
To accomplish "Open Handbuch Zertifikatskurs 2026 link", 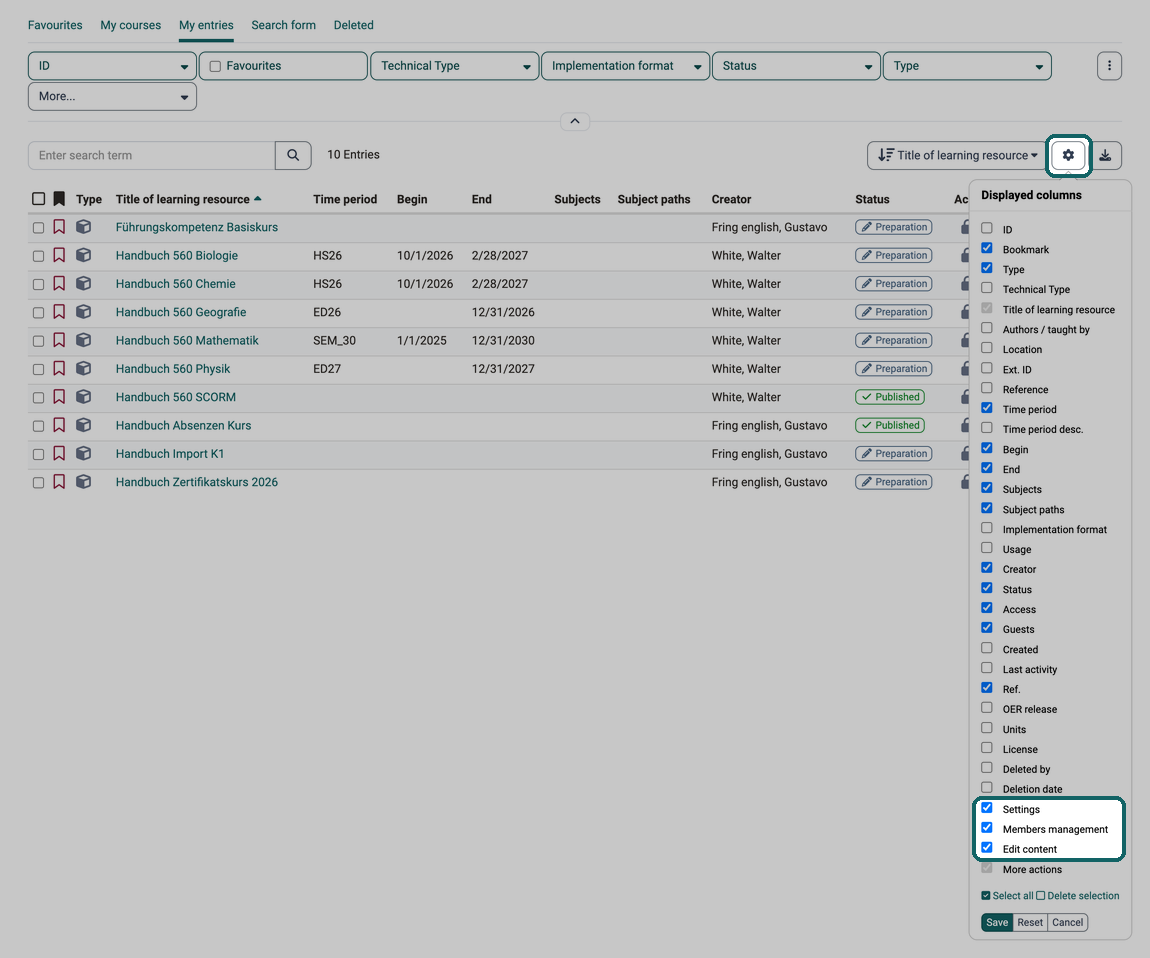I will click(197, 482).
